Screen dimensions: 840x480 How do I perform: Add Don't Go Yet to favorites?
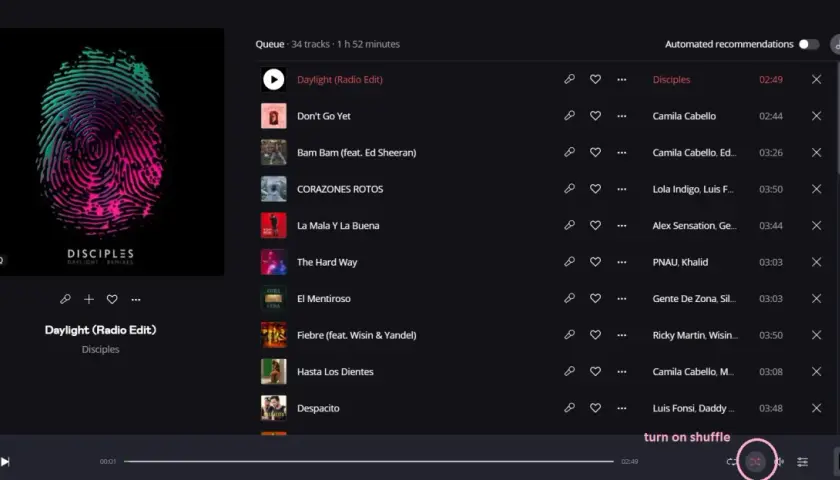coord(595,116)
